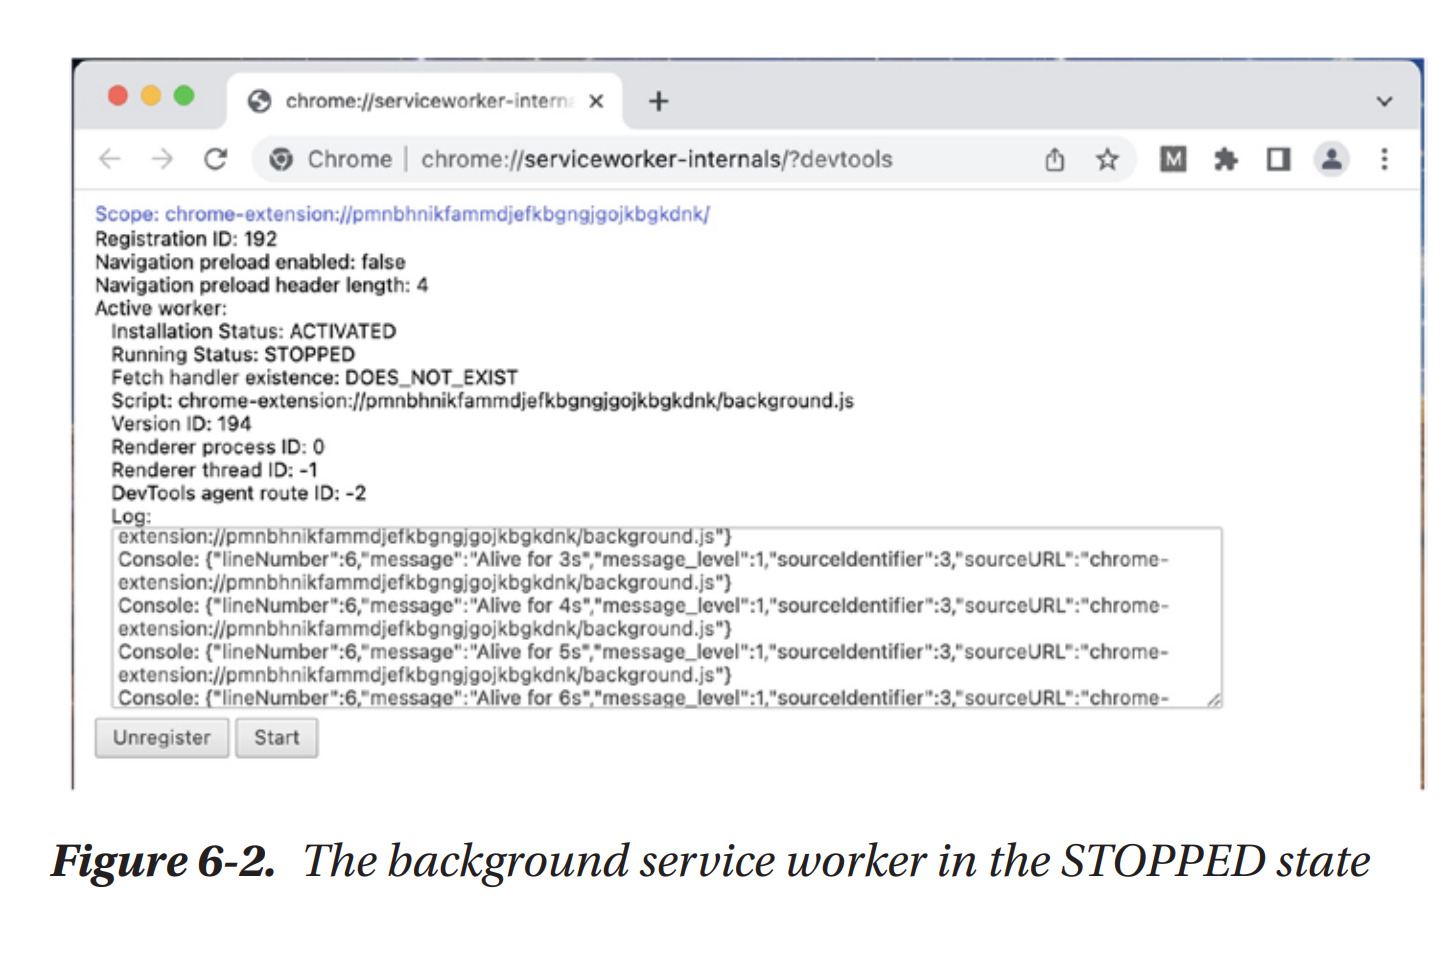Viewport: 1449px width, 954px height.
Task: Open the user profile avatar
Action: pyautogui.click(x=1332, y=159)
